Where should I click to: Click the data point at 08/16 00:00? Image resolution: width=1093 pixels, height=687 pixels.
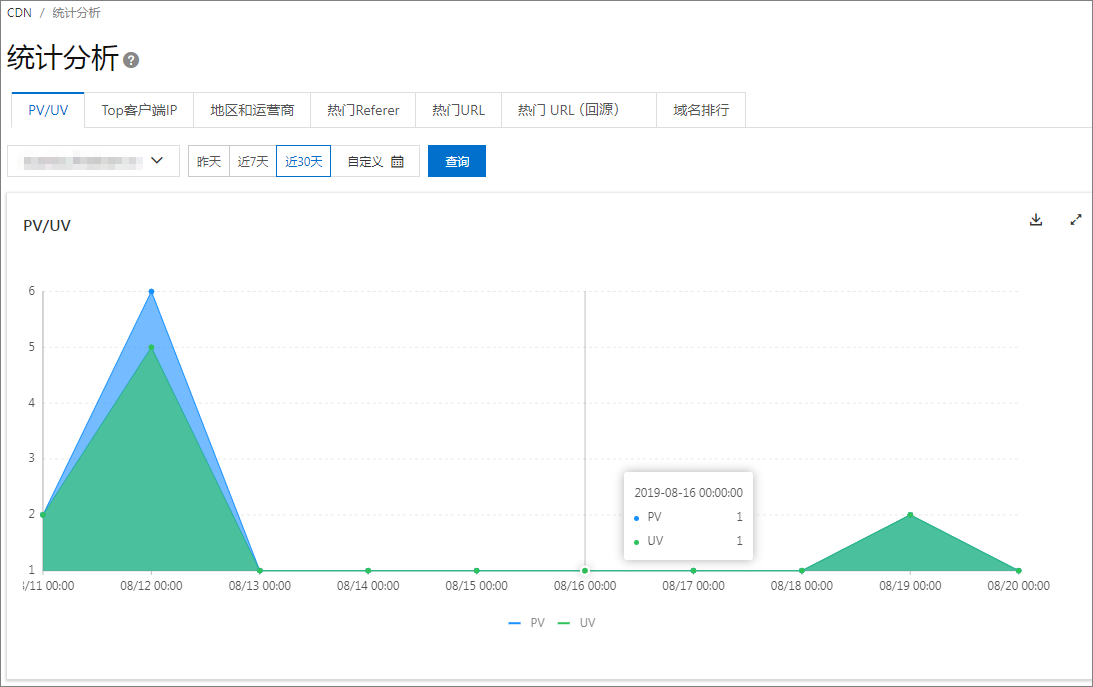pyautogui.click(x=585, y=571)
